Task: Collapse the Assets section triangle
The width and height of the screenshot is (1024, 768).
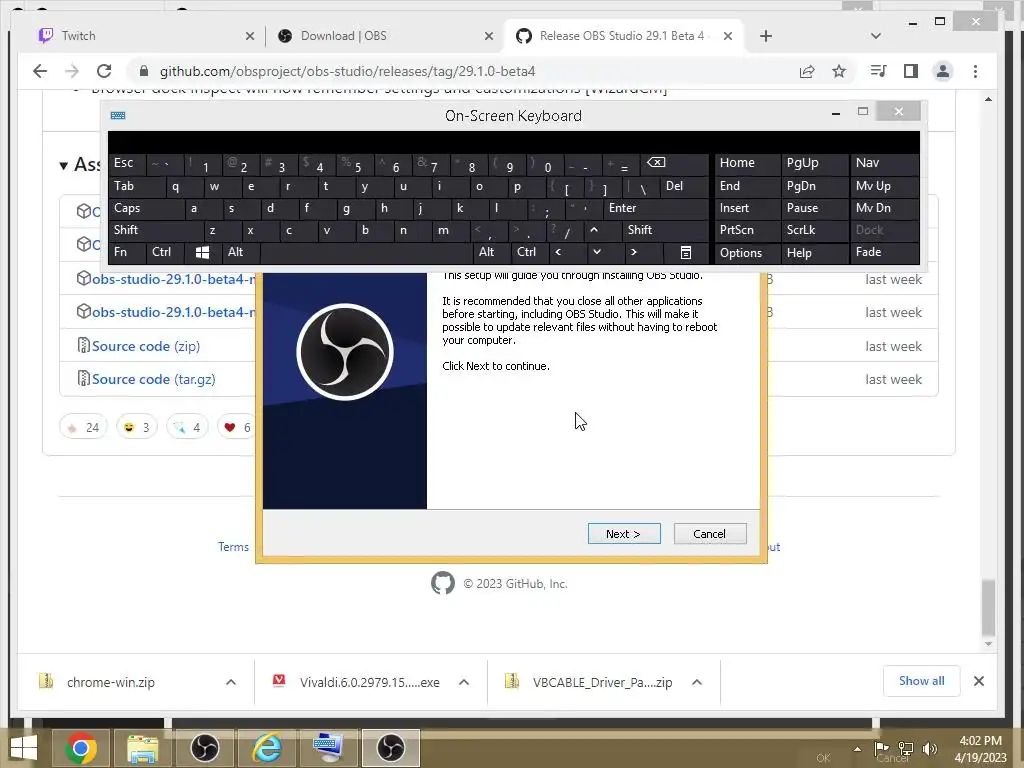Action: point(63,165)
